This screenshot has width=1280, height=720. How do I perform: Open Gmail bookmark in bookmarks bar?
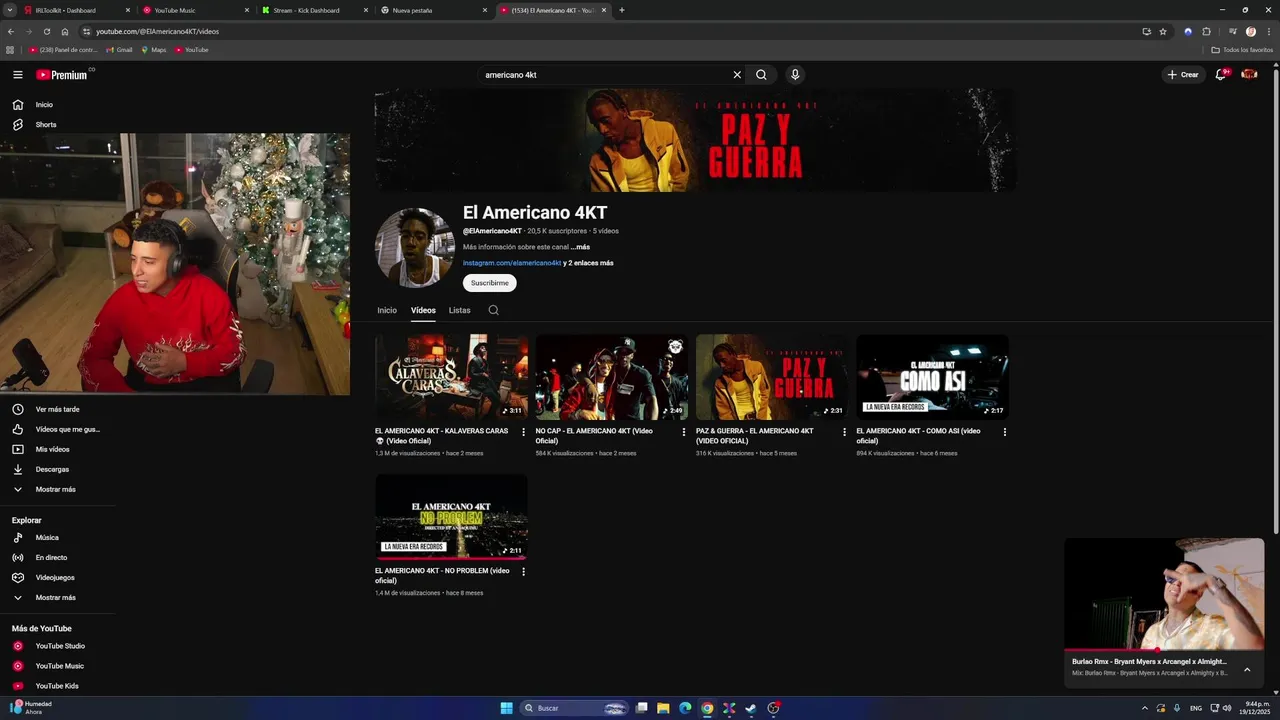tap(119, 50)
